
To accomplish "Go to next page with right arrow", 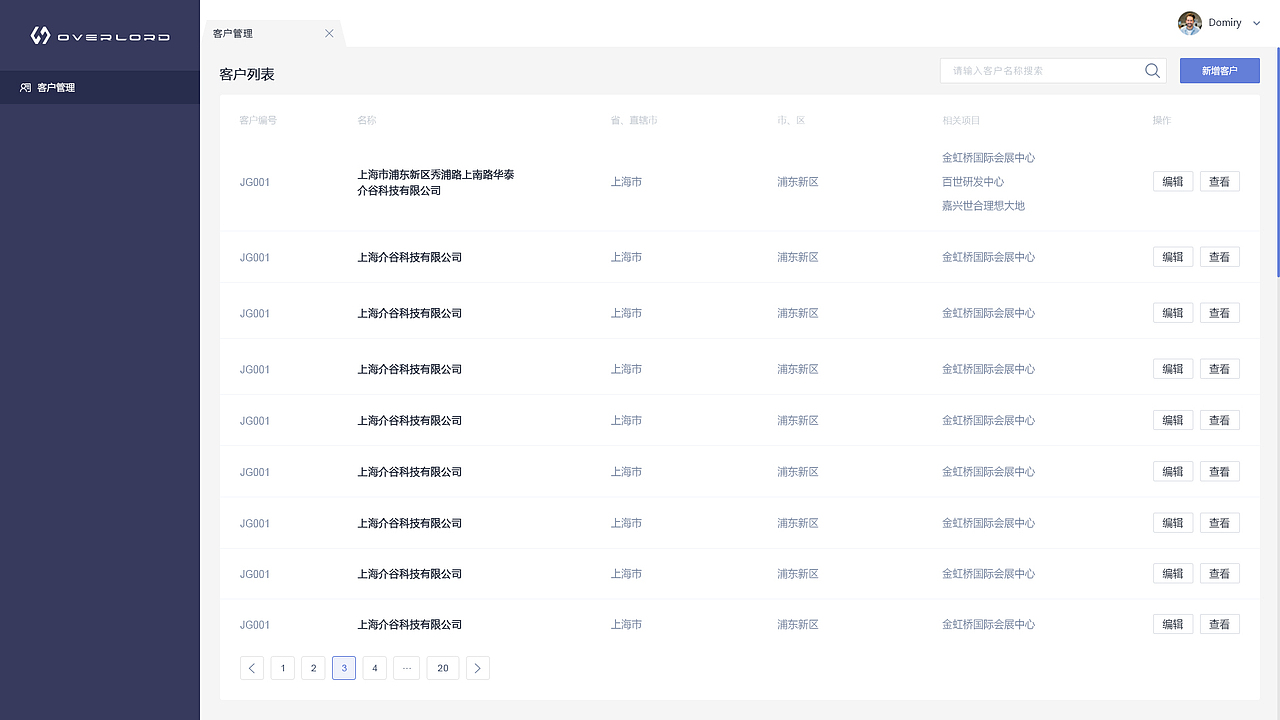I will (477, 668).
